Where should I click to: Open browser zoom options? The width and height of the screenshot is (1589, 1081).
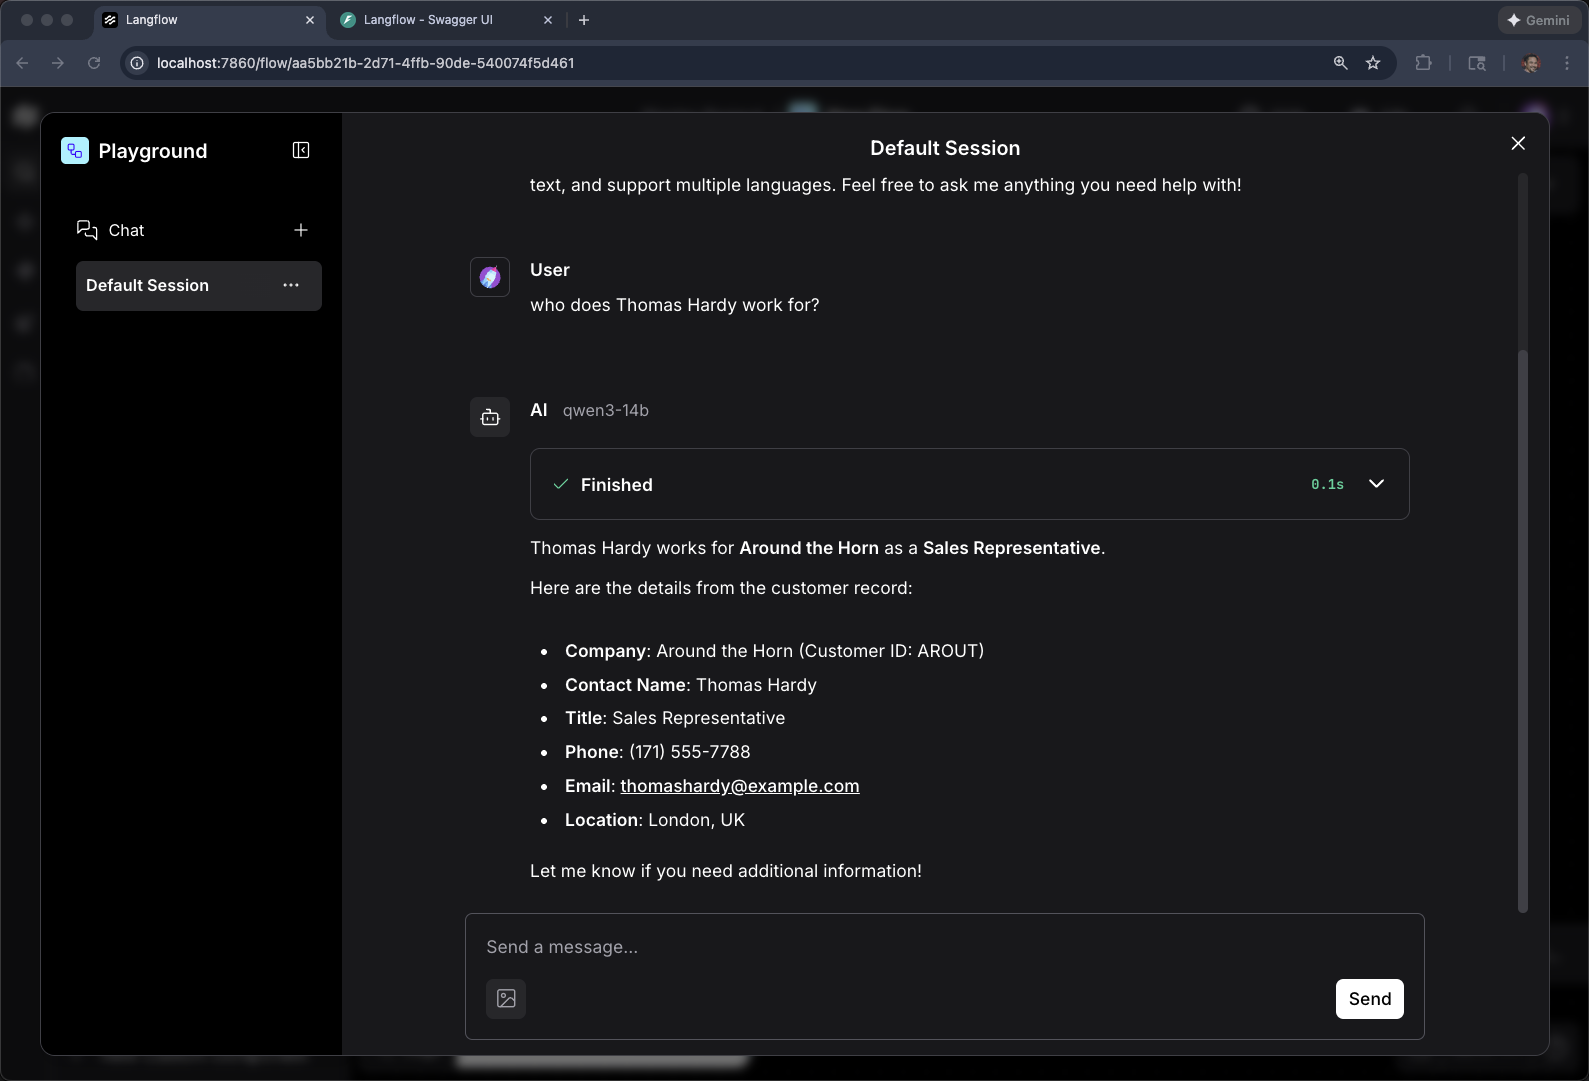(1340, 63)
